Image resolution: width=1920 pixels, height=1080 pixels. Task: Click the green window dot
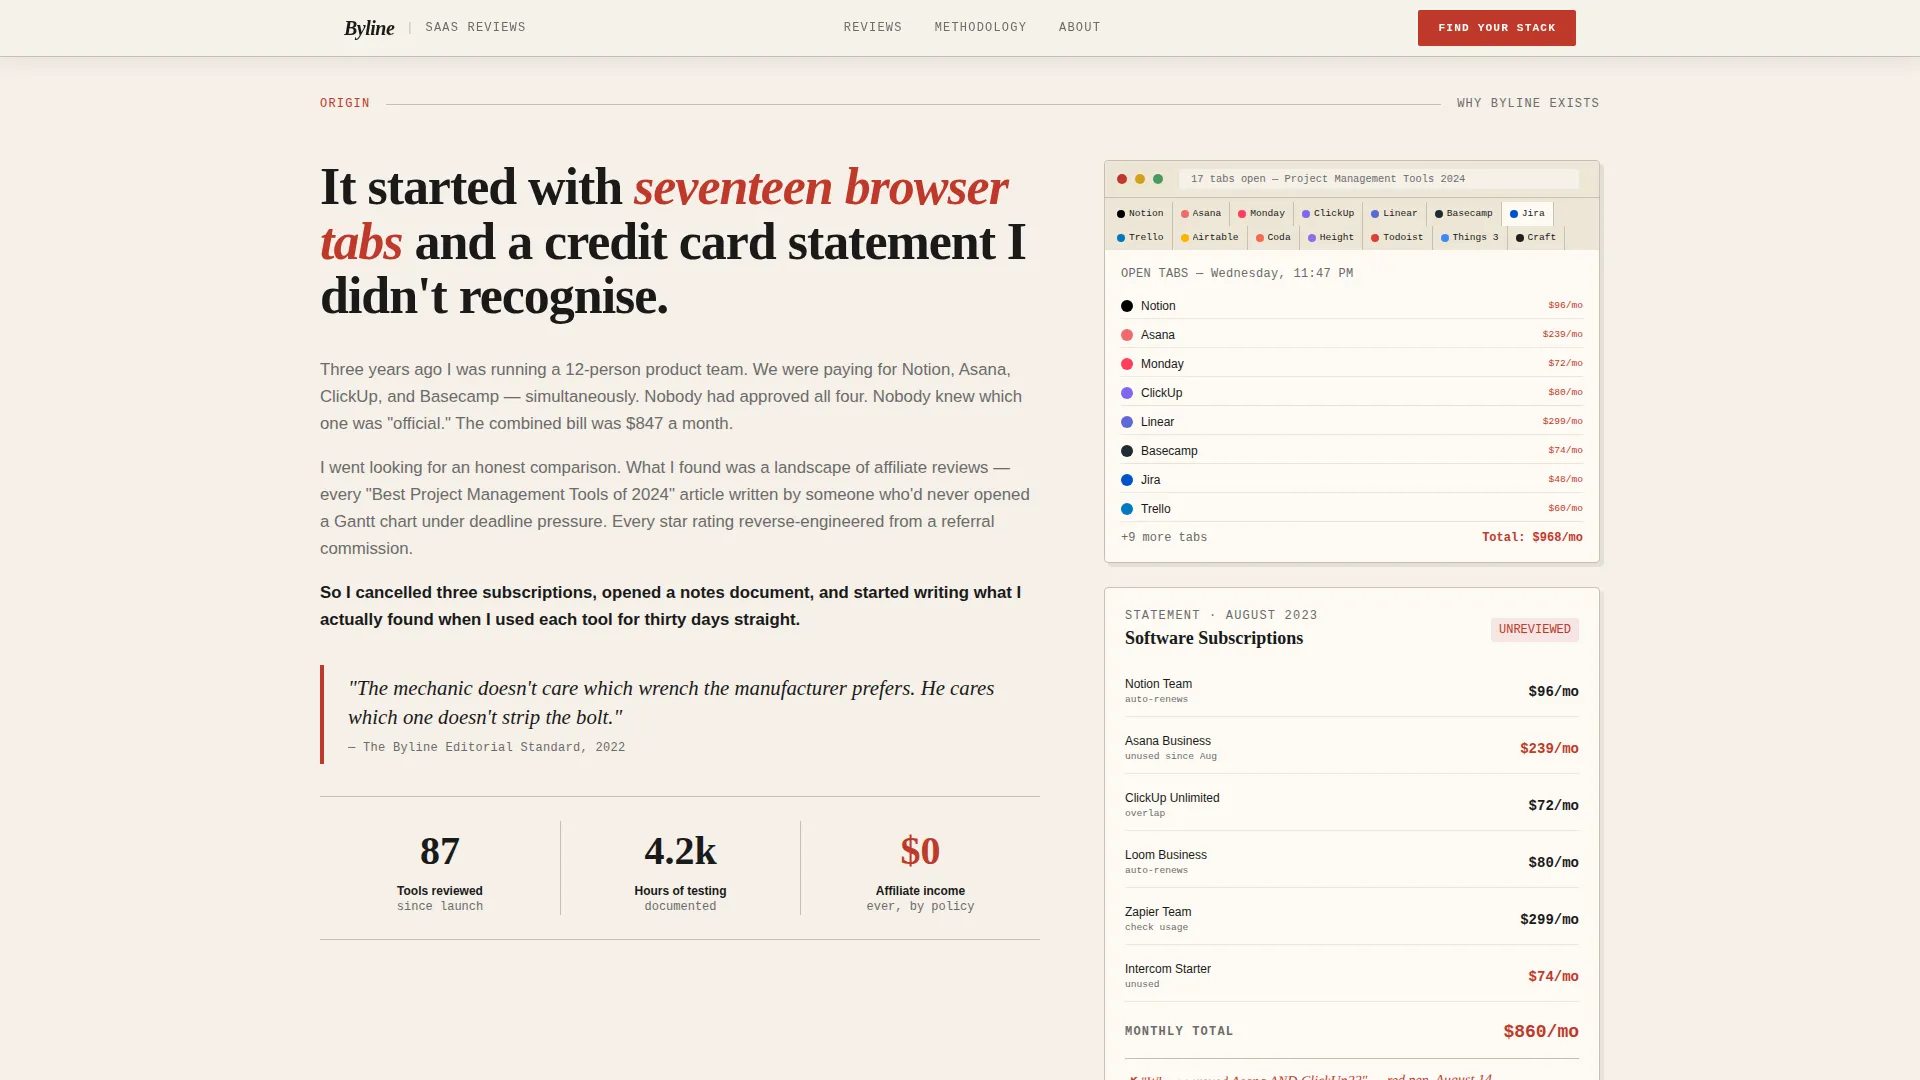point(1158,179)
